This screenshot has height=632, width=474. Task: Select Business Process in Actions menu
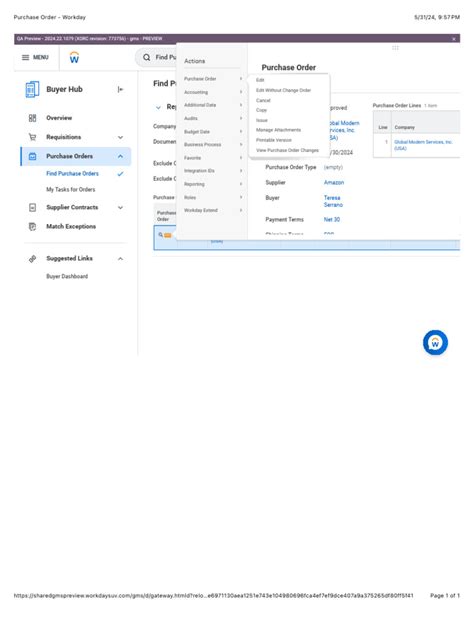[x=202, y=145]
